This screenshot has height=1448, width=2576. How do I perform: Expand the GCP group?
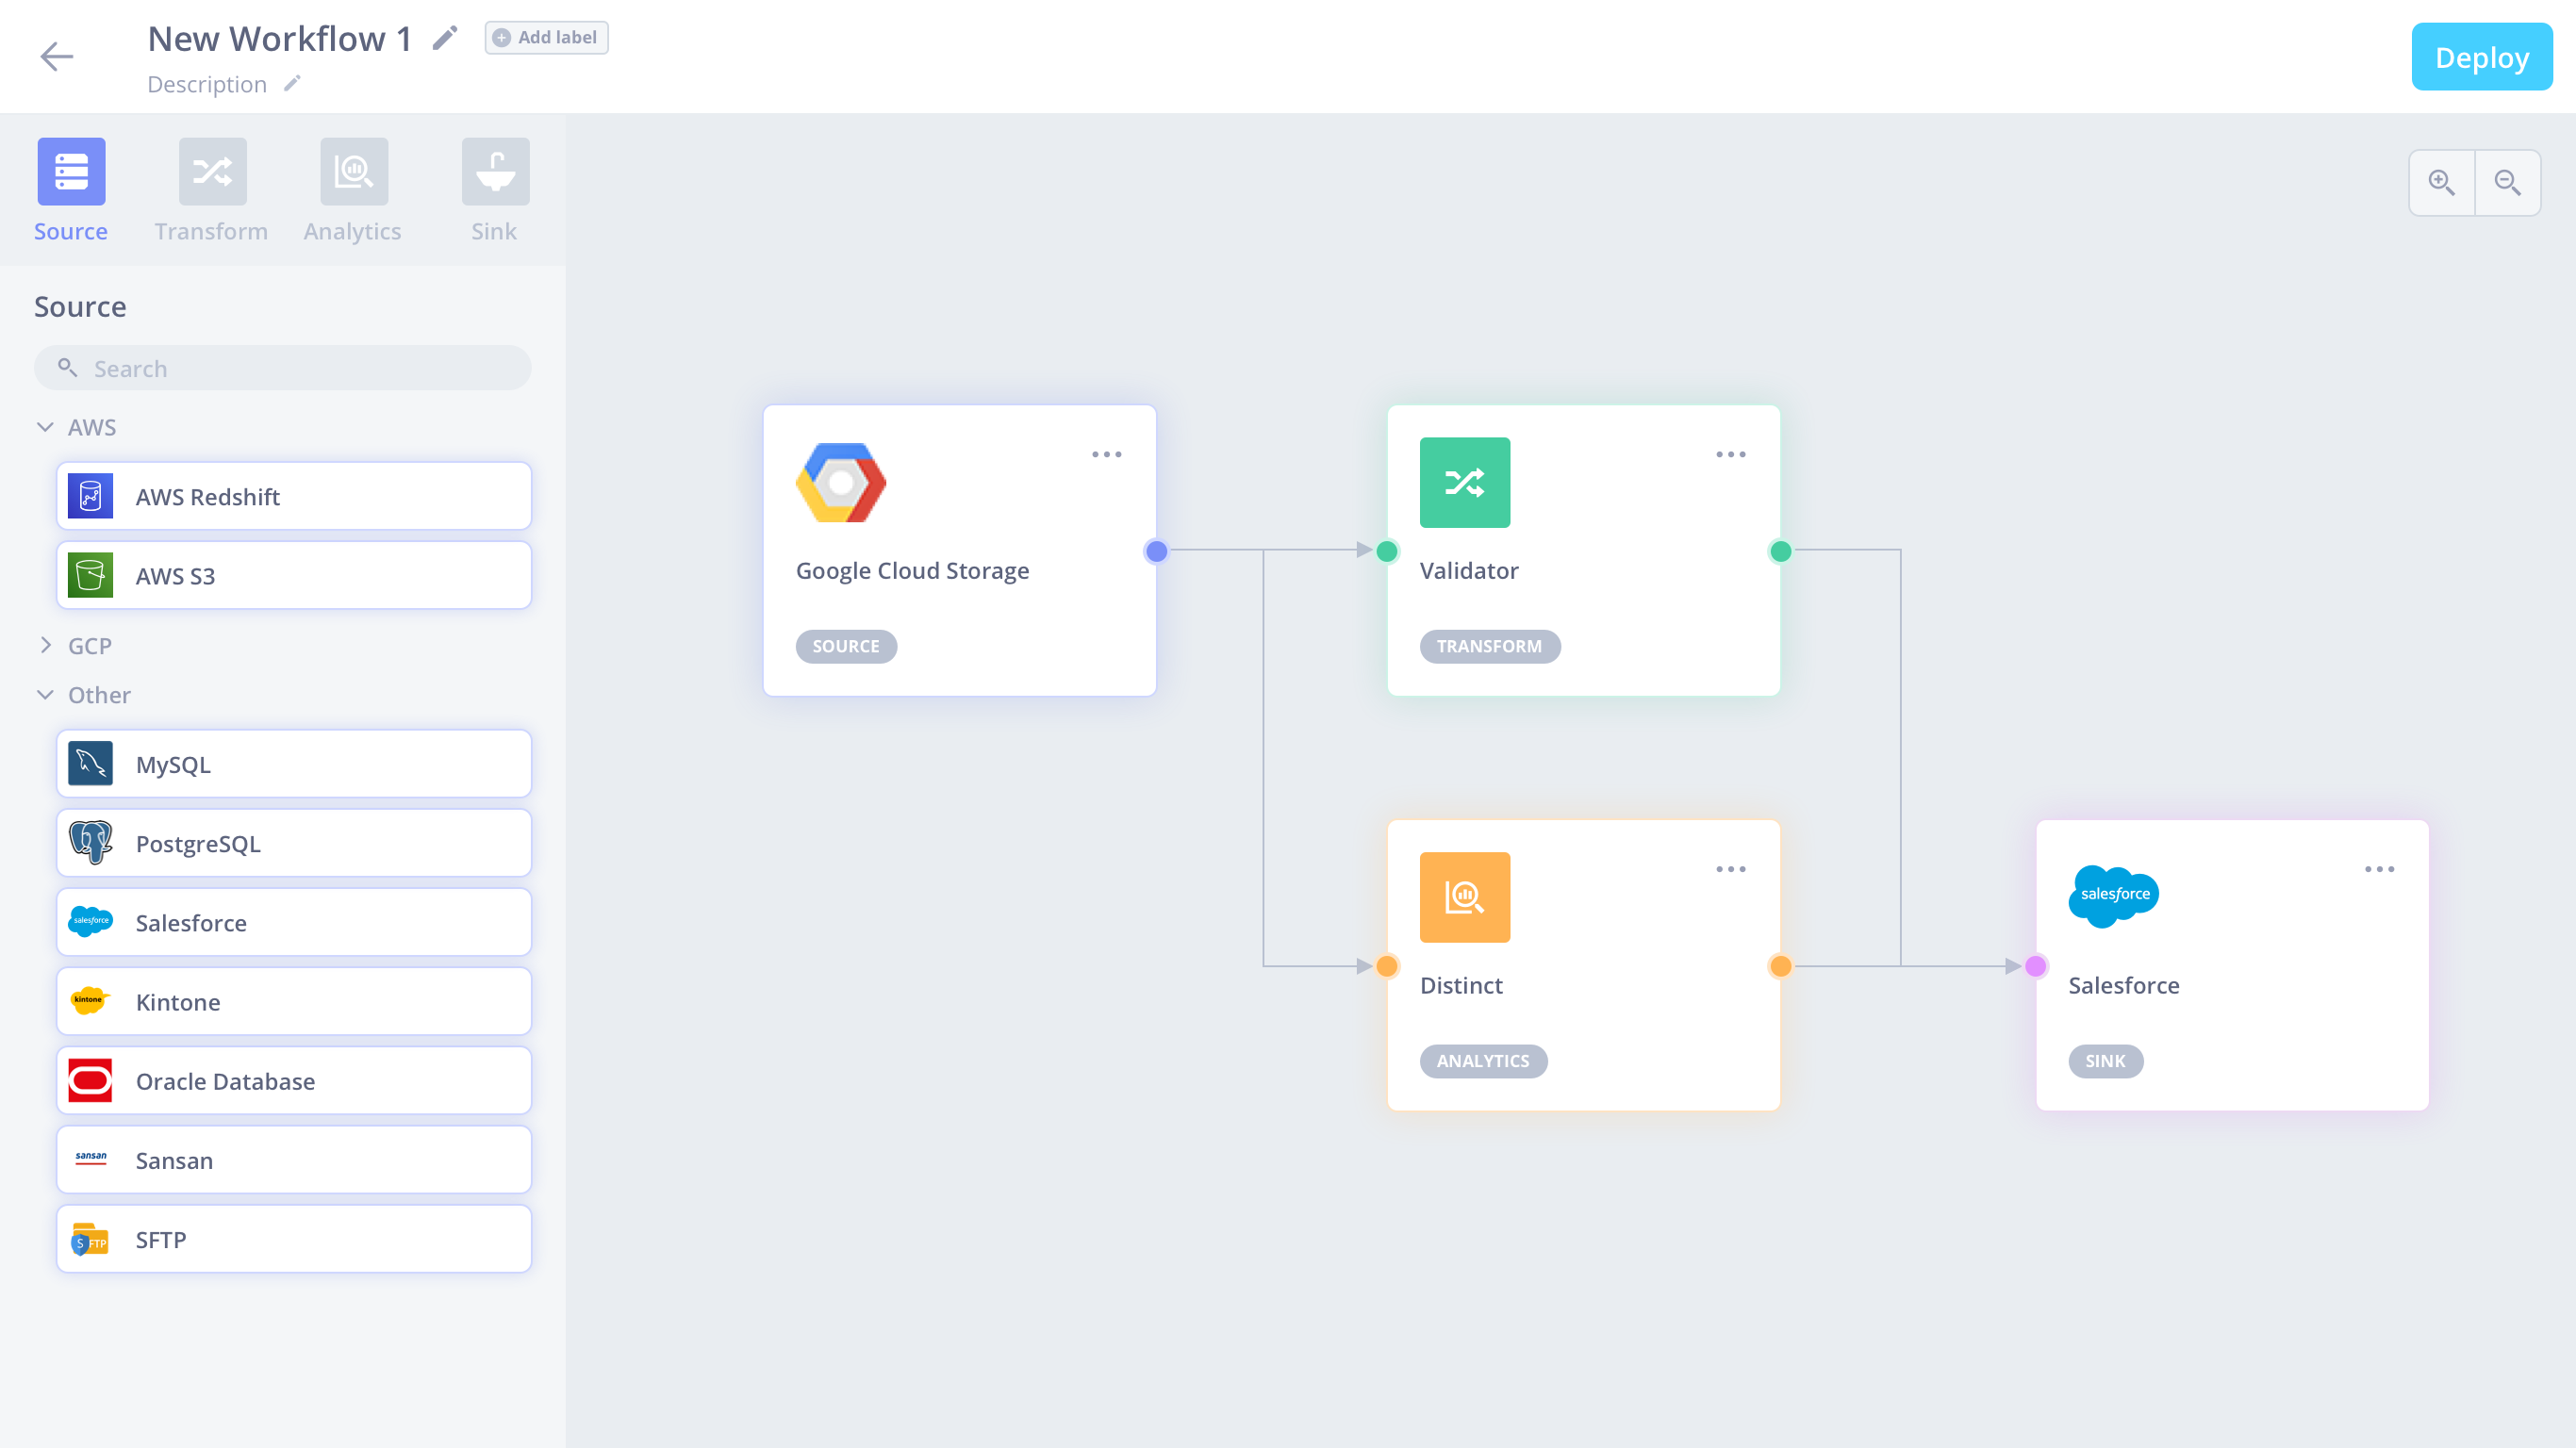tap(45, 645)
